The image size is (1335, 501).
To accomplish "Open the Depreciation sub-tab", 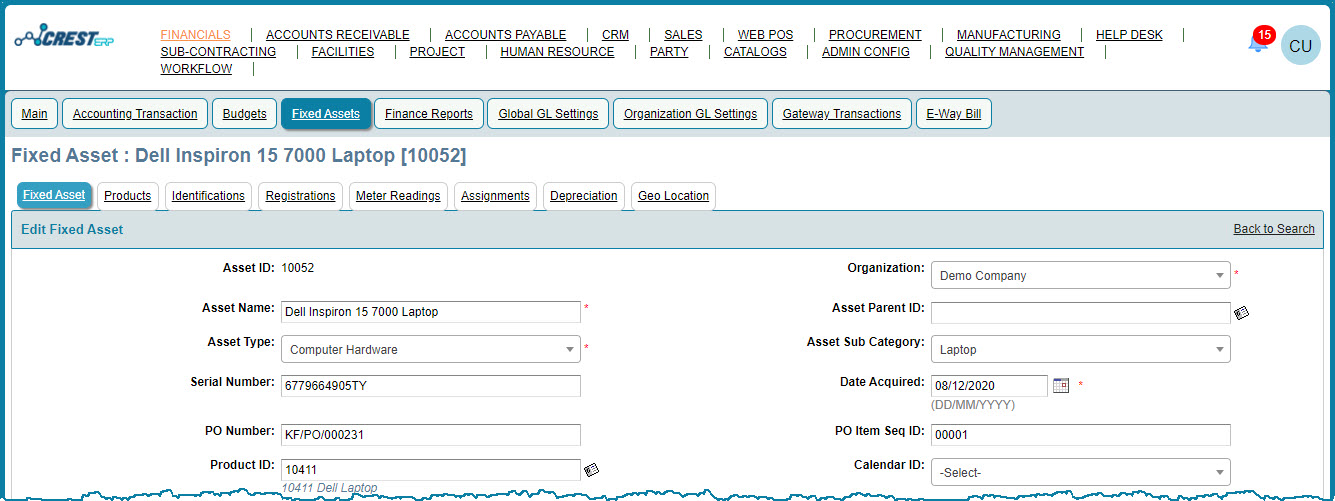I will (x=584, y=196).
